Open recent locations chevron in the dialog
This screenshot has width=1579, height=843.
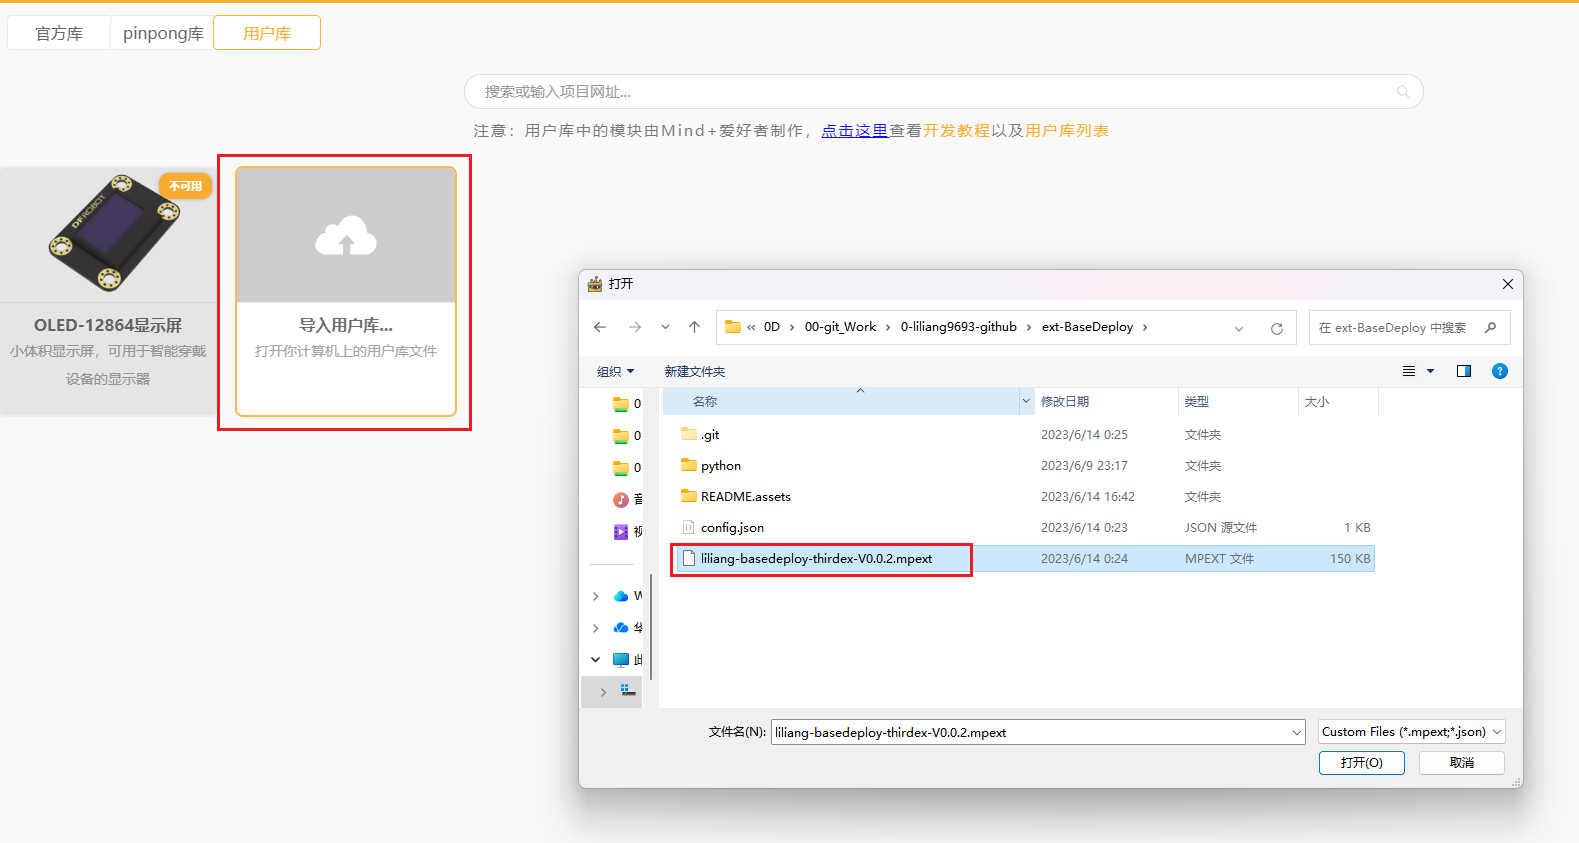click(x=665, y=327)
